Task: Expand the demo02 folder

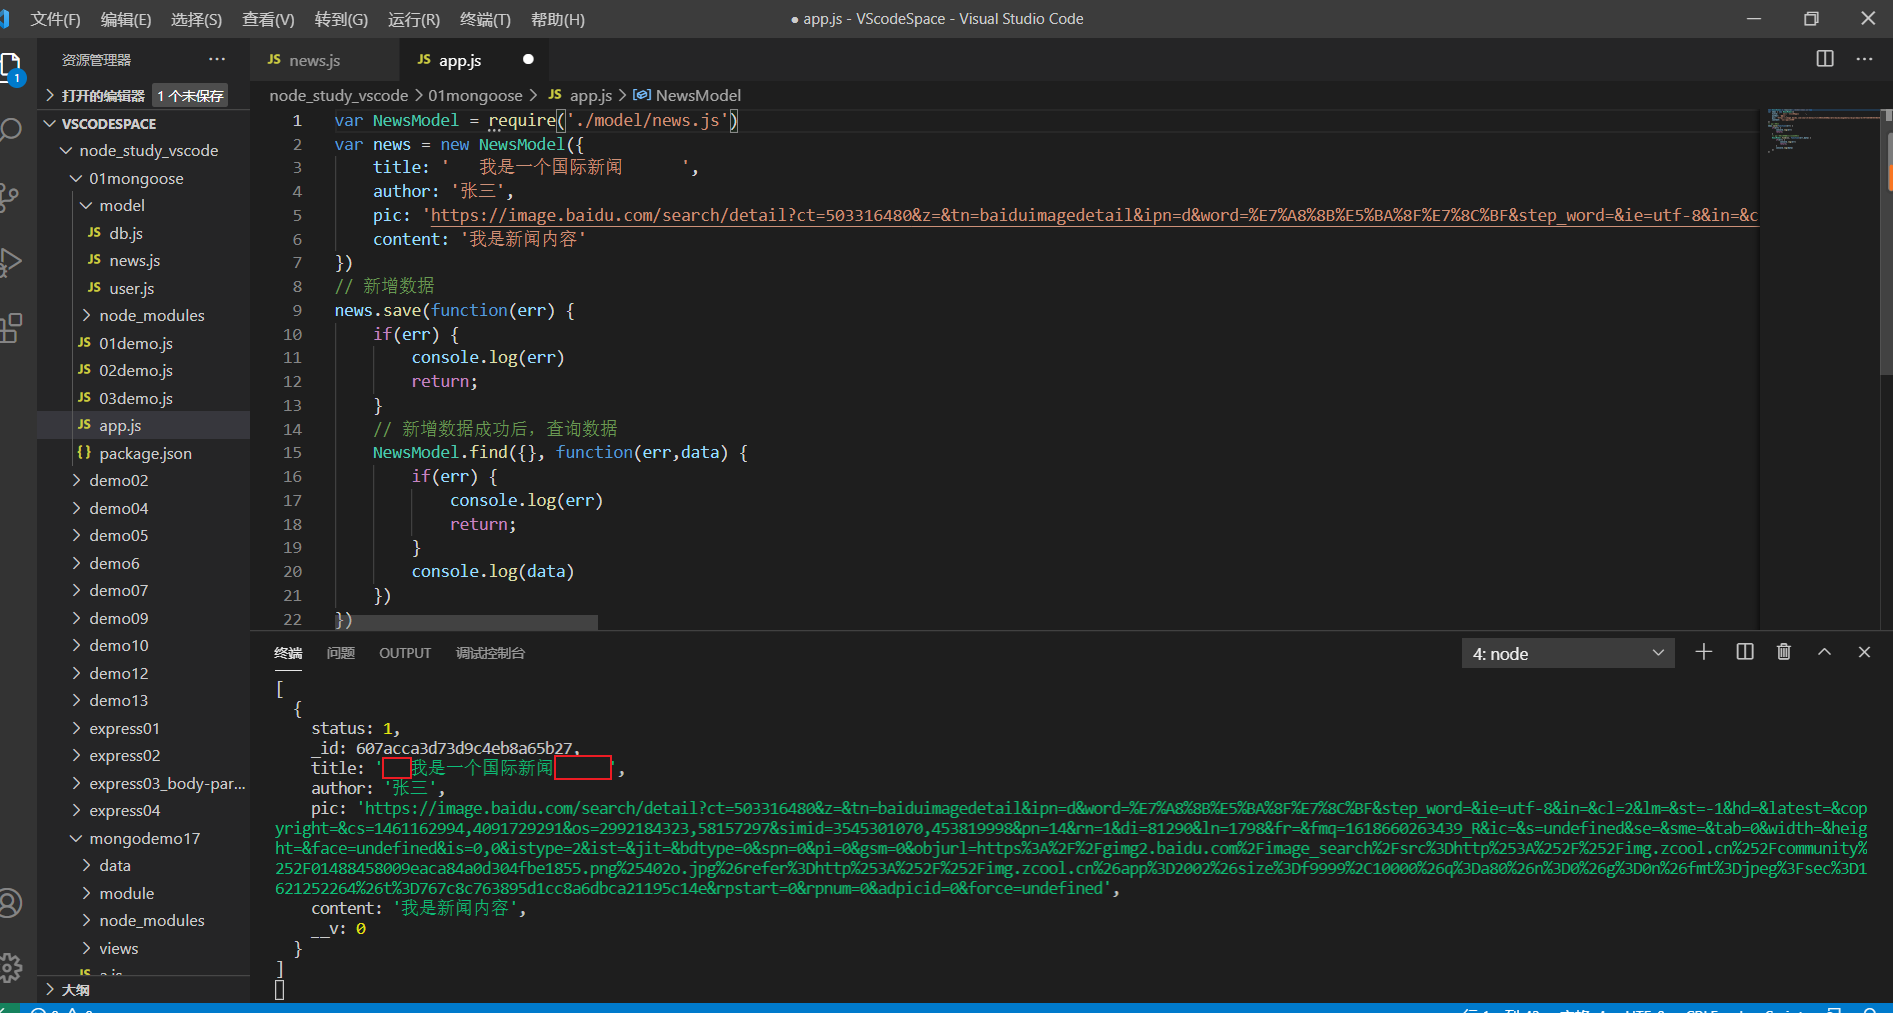Action: coord(144,480)
